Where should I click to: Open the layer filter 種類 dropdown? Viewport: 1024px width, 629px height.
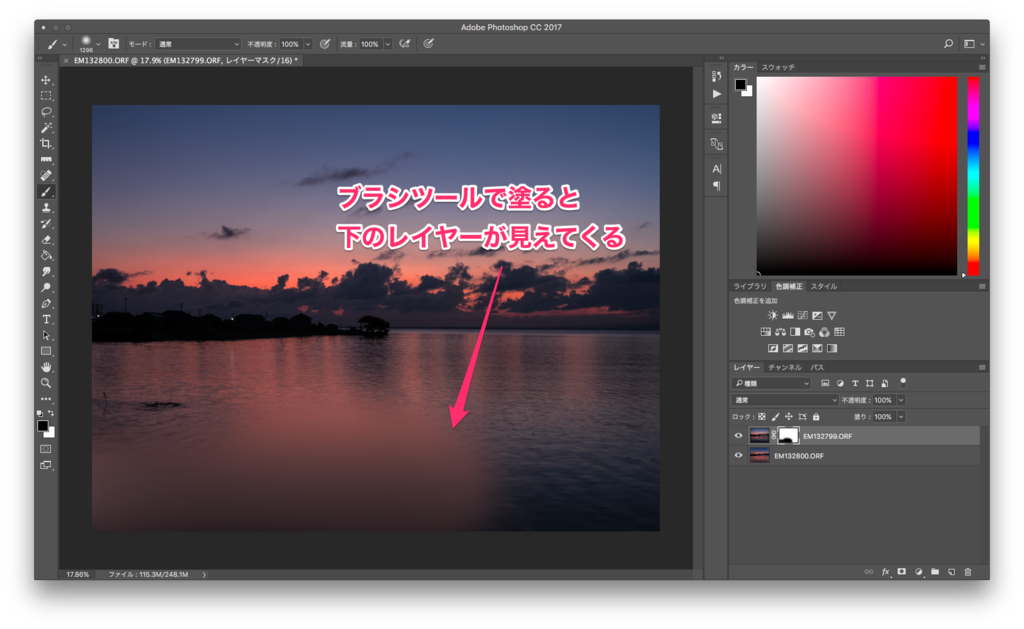[771, 383]
